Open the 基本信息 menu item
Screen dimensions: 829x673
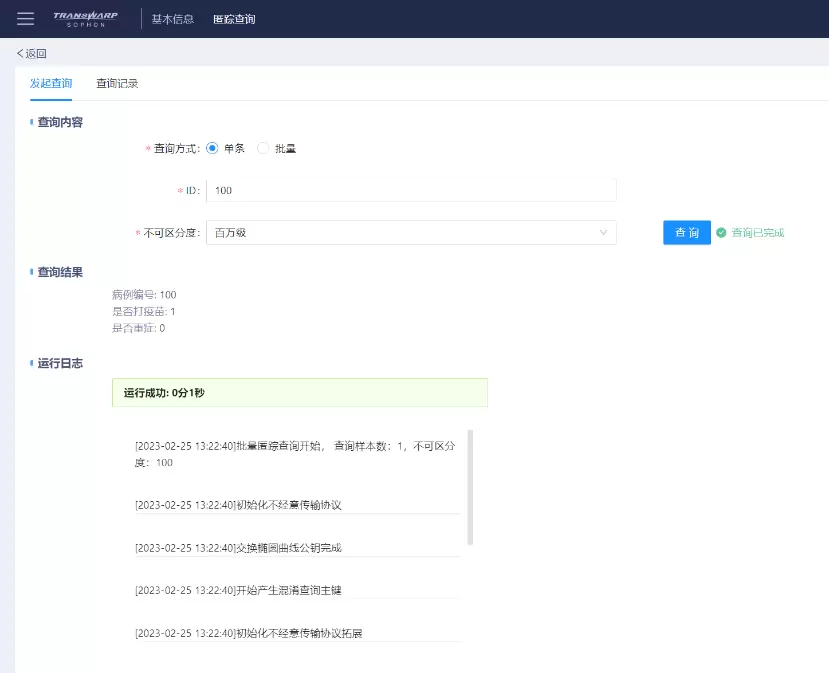click(172, 19)
